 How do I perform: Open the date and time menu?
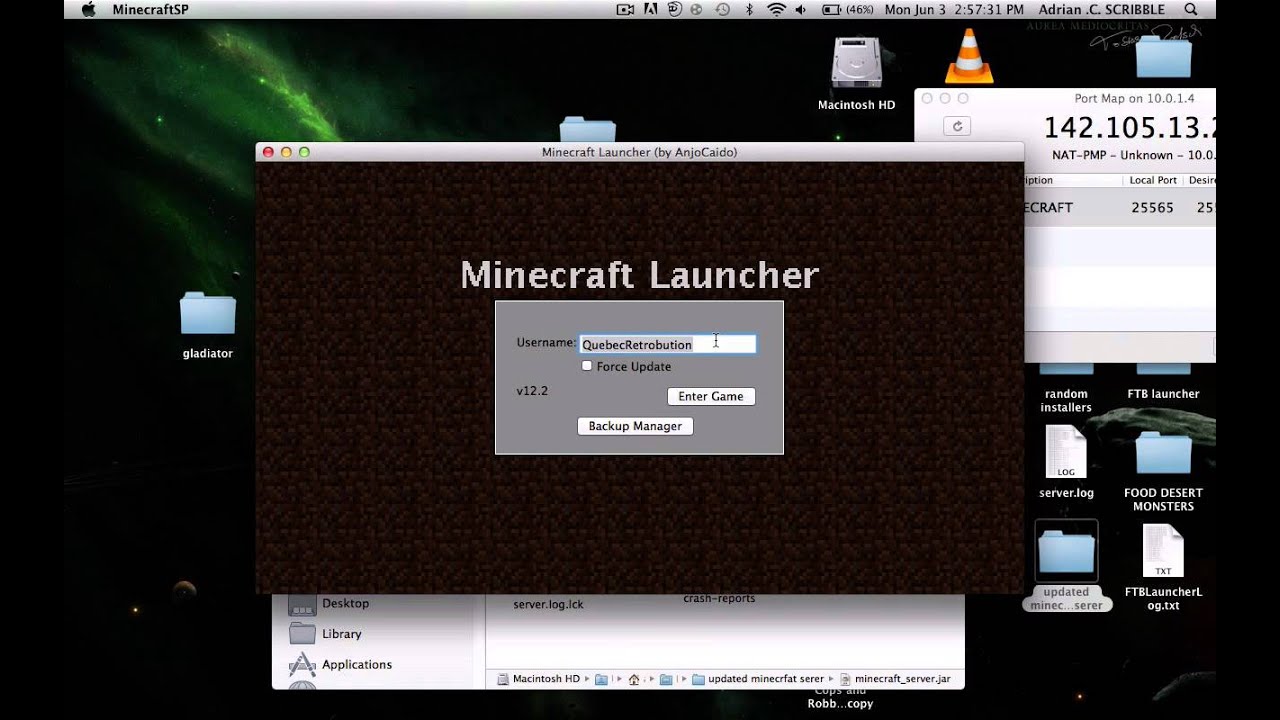click(954, 10)
